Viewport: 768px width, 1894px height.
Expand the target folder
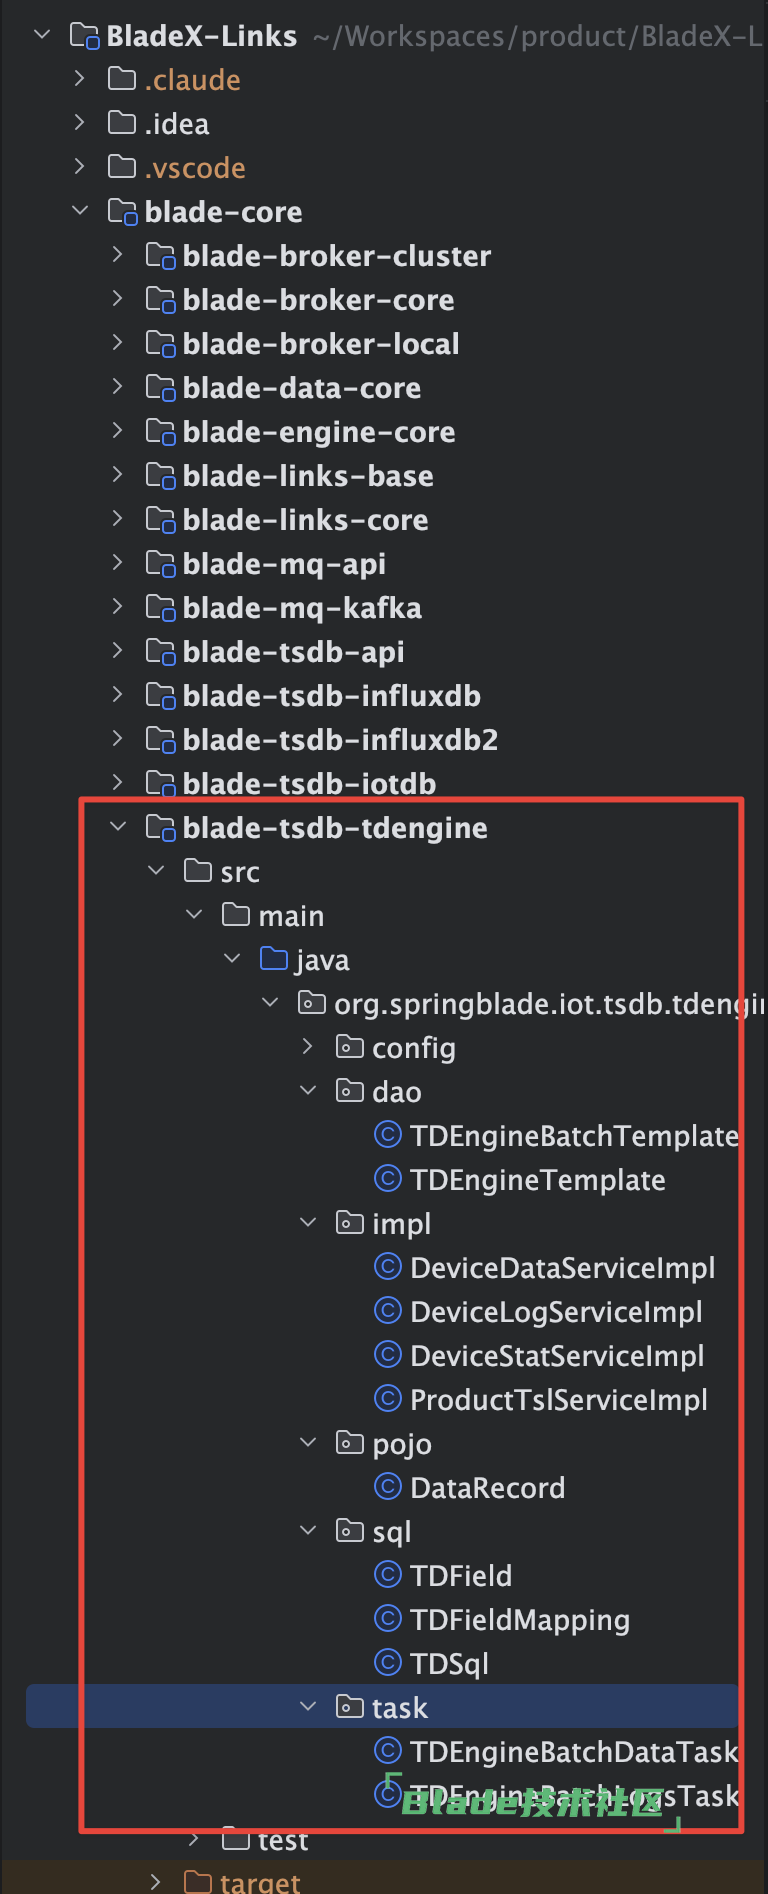pyautogui.click(x=156, y=1882)
